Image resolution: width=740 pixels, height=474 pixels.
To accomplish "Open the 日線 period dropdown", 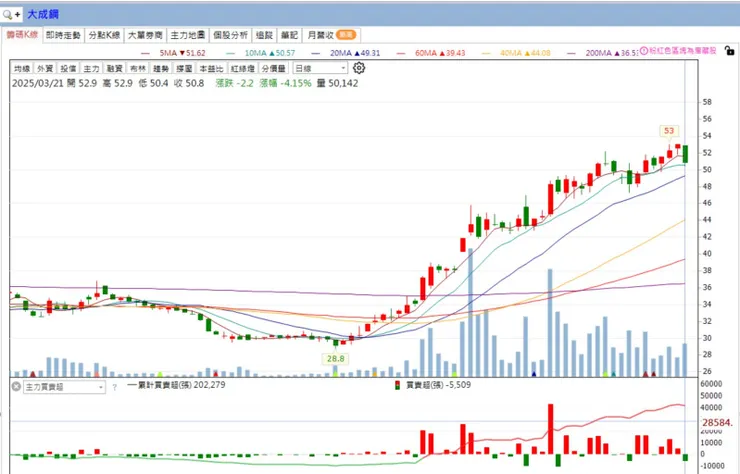I will pyautogui.click(x=320, y=68).
